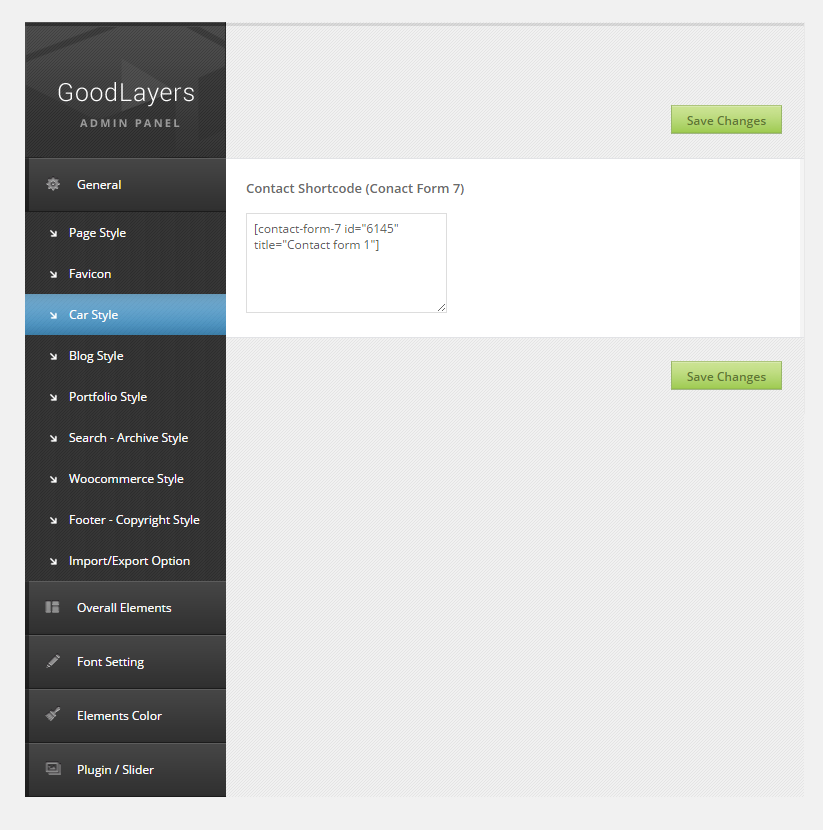Expand the Plugin / Slider section
Viewport: 823px width, 830px height.
pyautogui.click(x=125, y=770)
